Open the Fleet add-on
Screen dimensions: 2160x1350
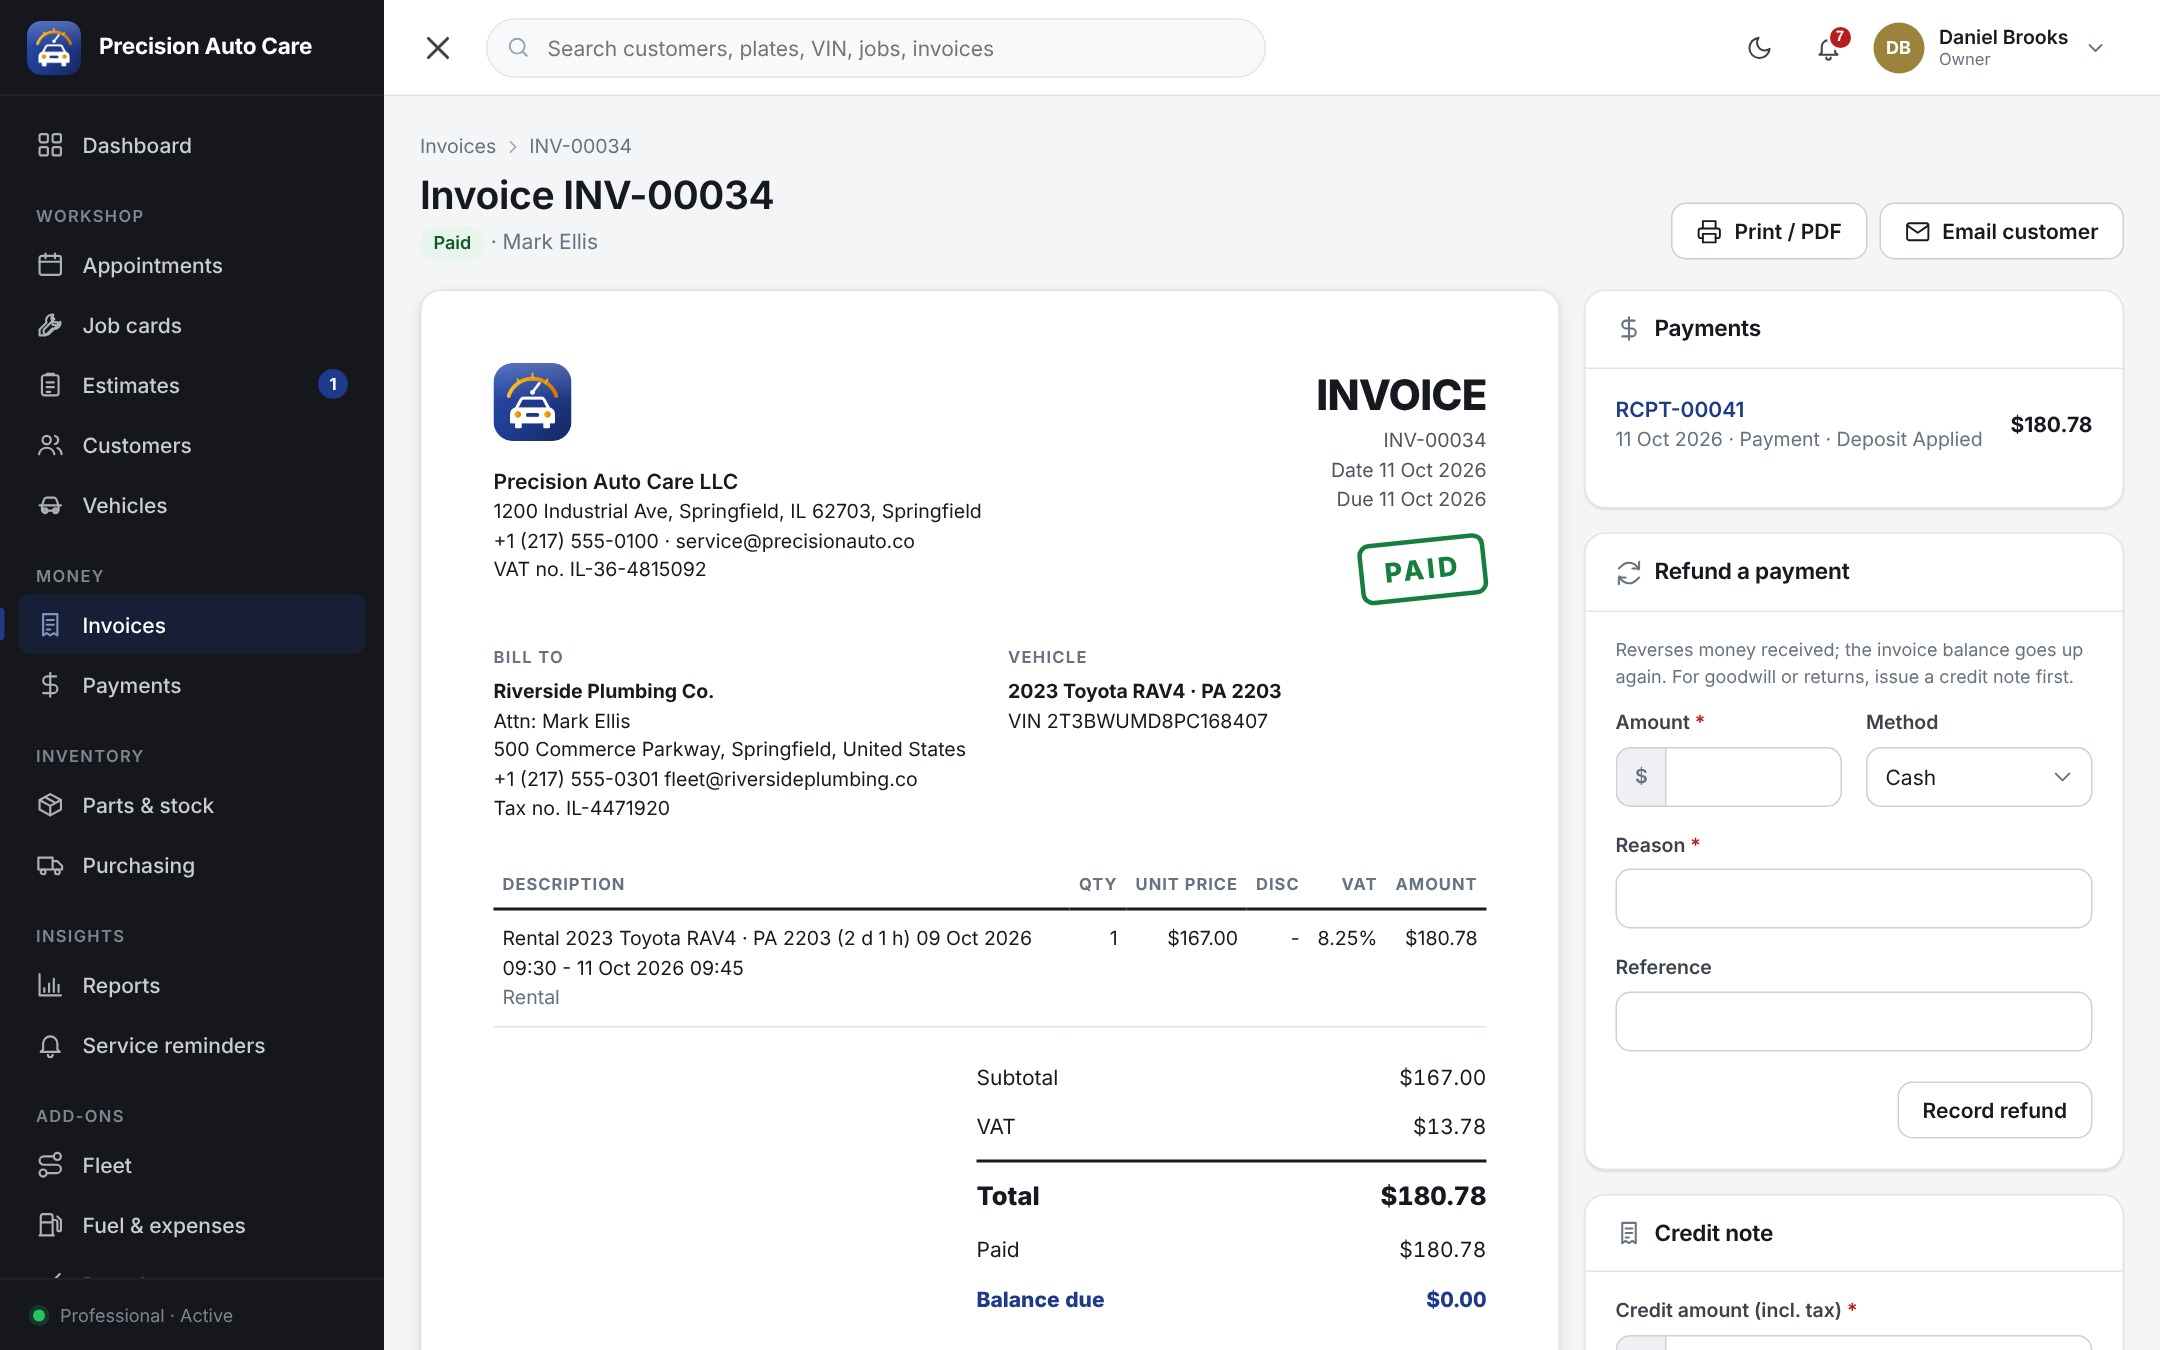coord(192,1165)
